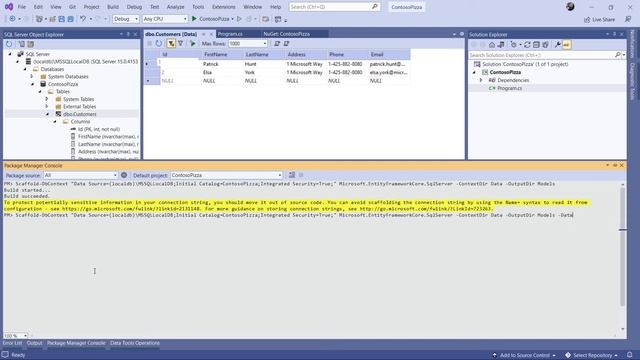This screenshot has height=360, width=640.
Task: Open notifications bell in status bar
Action: (630, 355)
